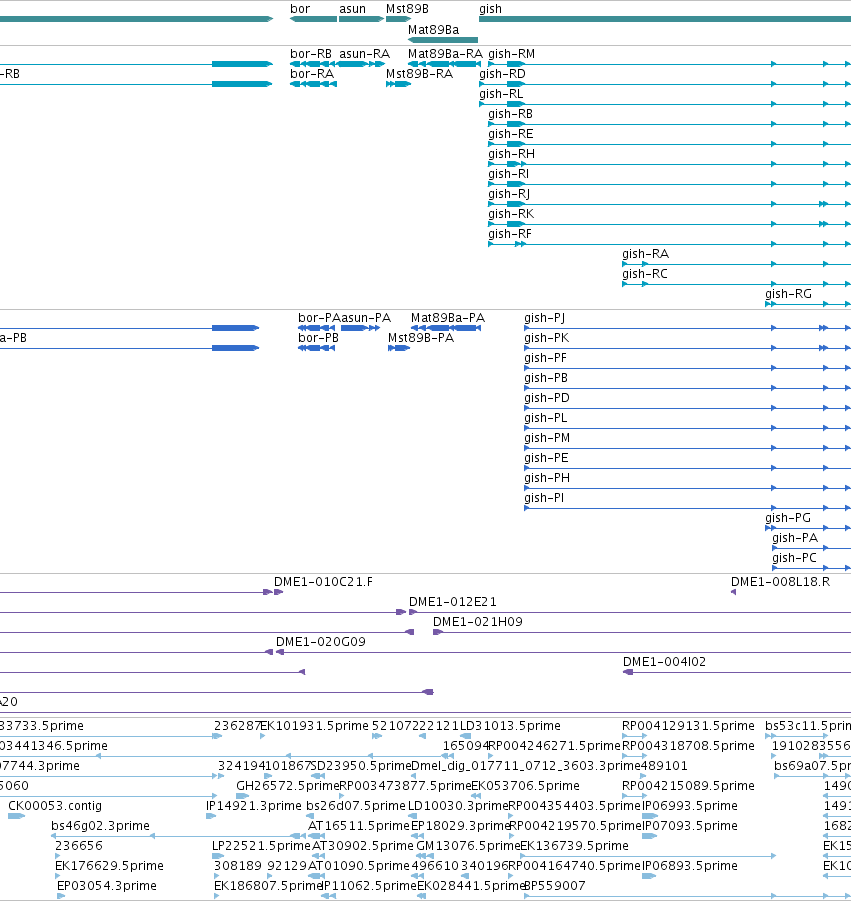Viewport: 851px width, 901px height.
Task: Select transcript gish-RG
Action: click(788, 294)
